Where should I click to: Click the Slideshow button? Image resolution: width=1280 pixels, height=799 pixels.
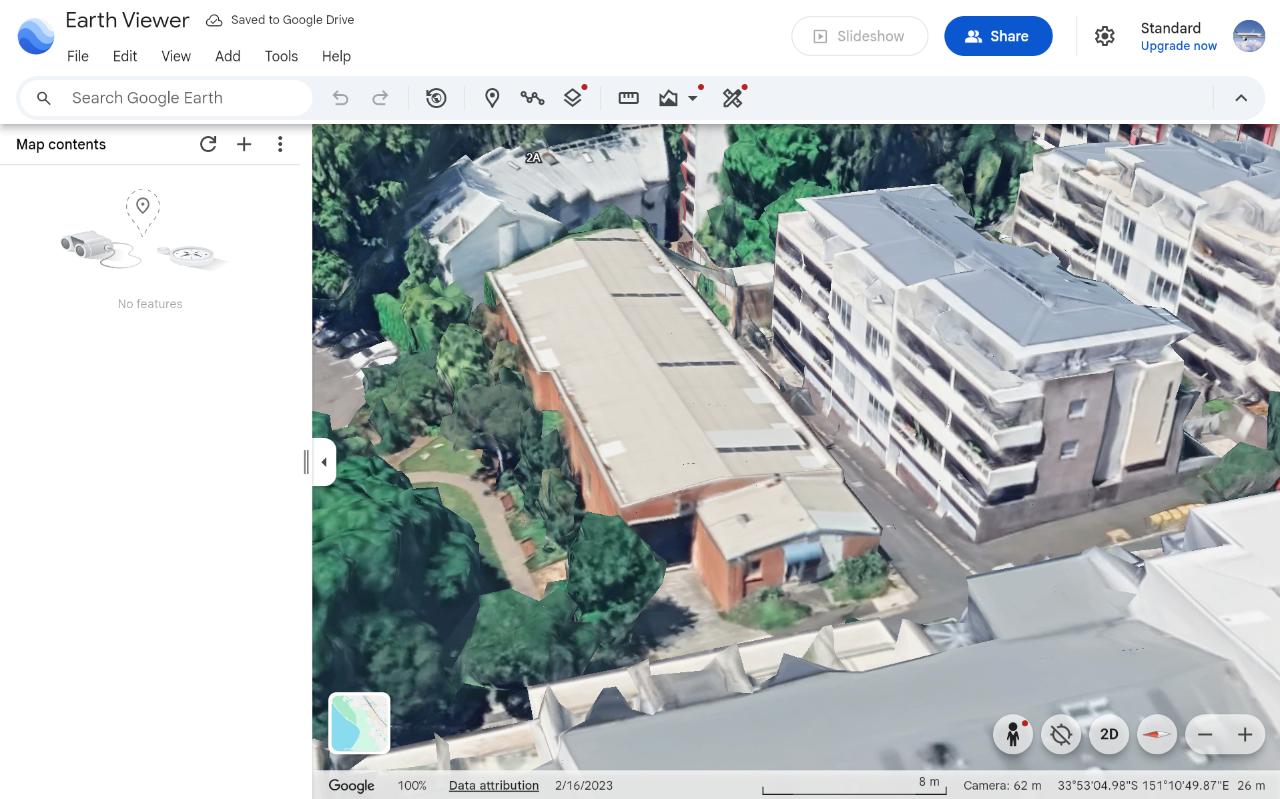click(x=859, y=36)
